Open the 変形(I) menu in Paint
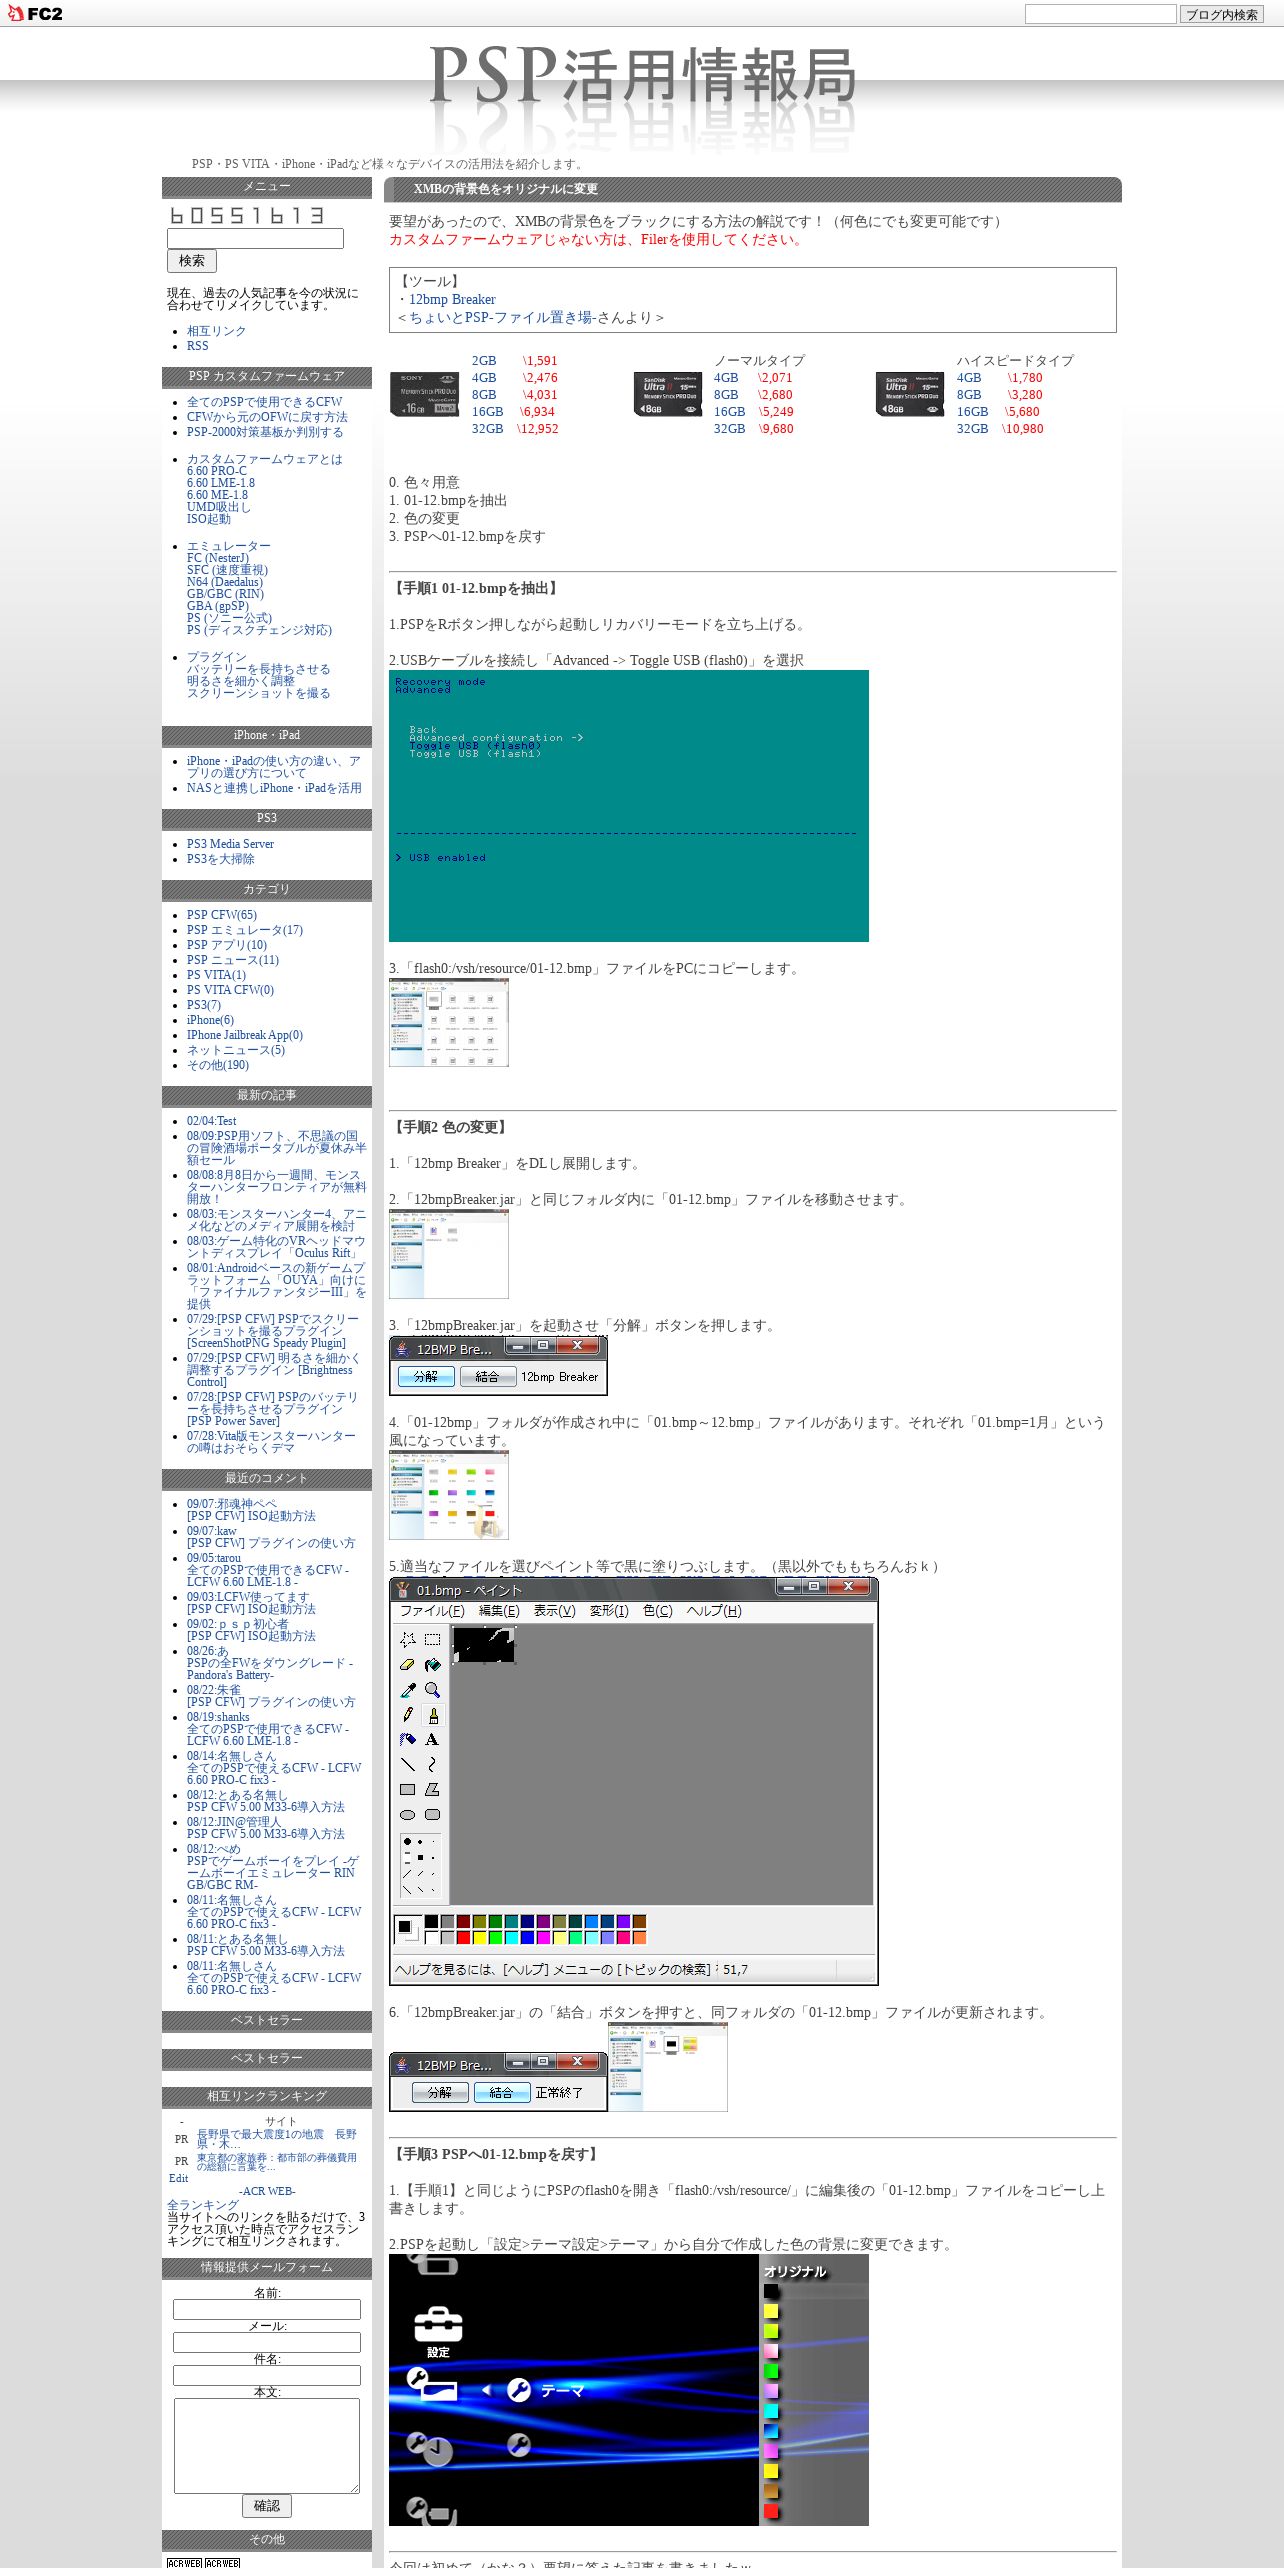The height and width of the screenshot is (2568, 1284). (x=609, y=1611)
